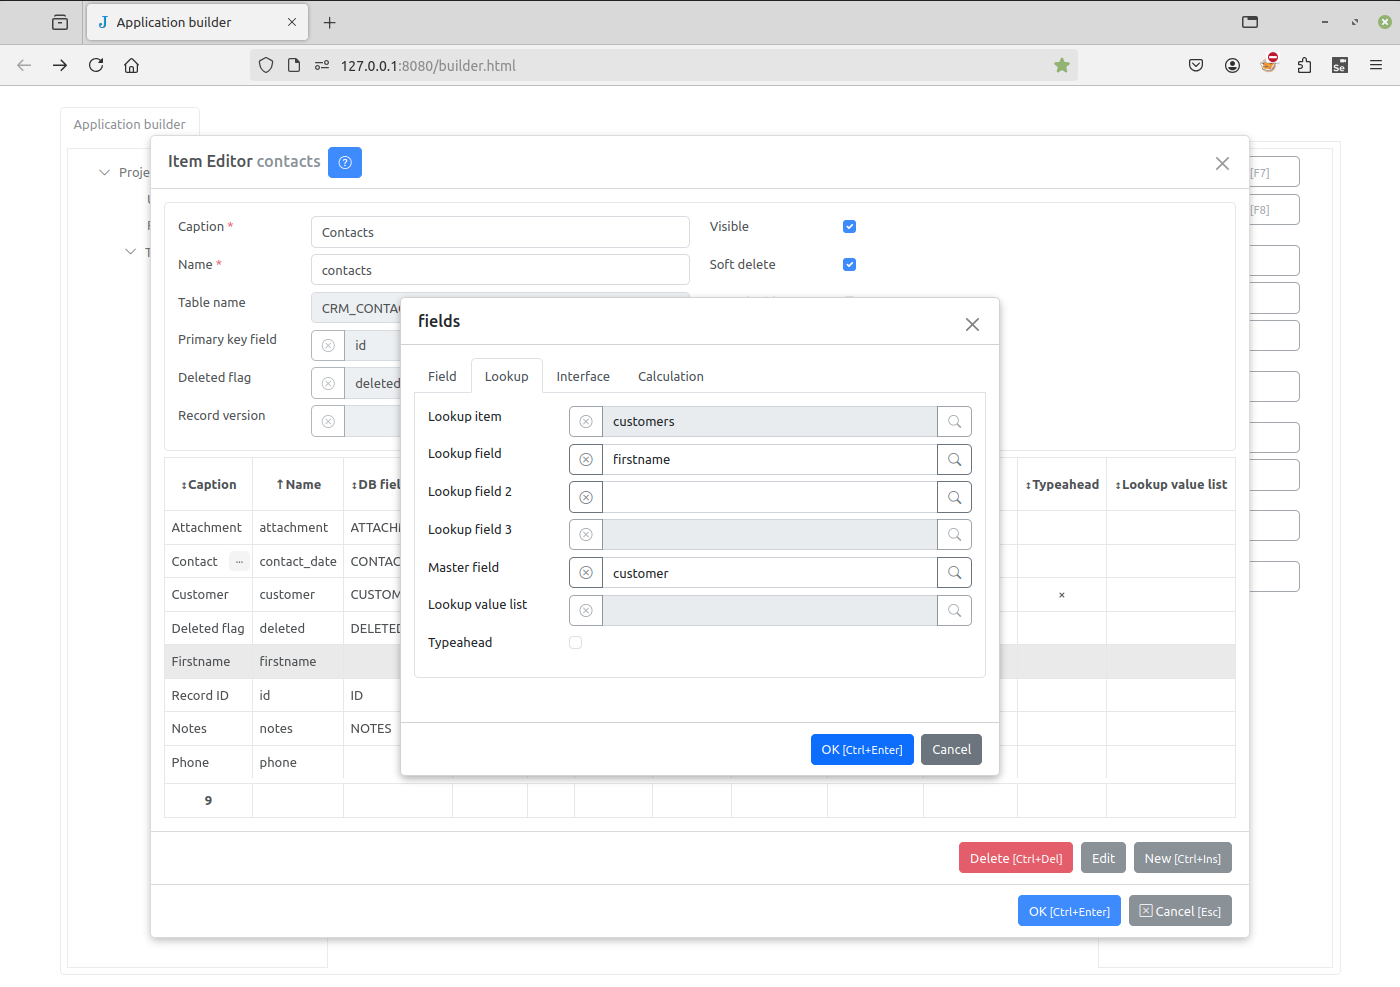The height and width of the screenshot is (987, 1400).
Task: Toggle the Typeahead checkbox
Action: coord(576,643)
